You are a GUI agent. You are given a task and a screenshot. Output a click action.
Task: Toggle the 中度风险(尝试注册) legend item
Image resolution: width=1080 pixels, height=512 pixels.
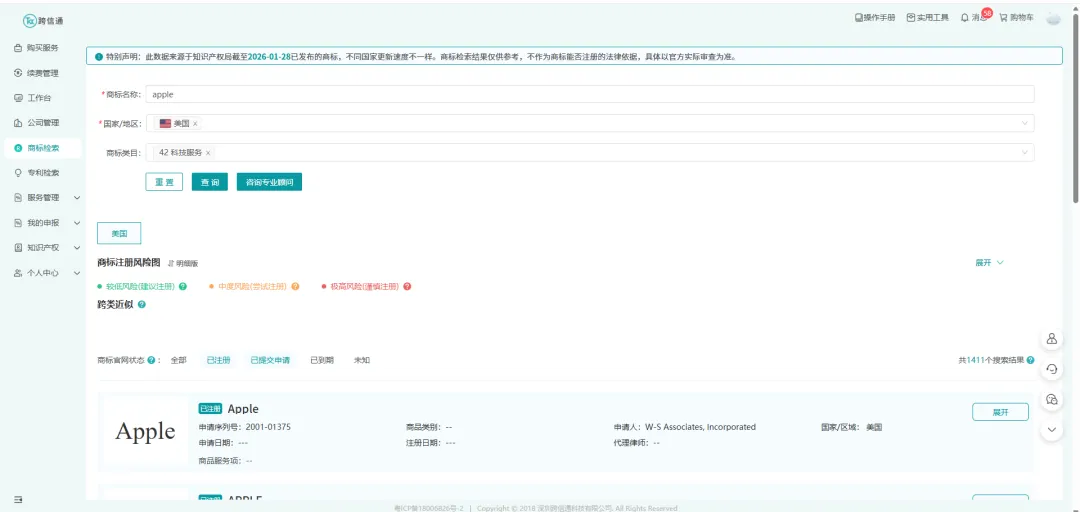tap(247, 287)
